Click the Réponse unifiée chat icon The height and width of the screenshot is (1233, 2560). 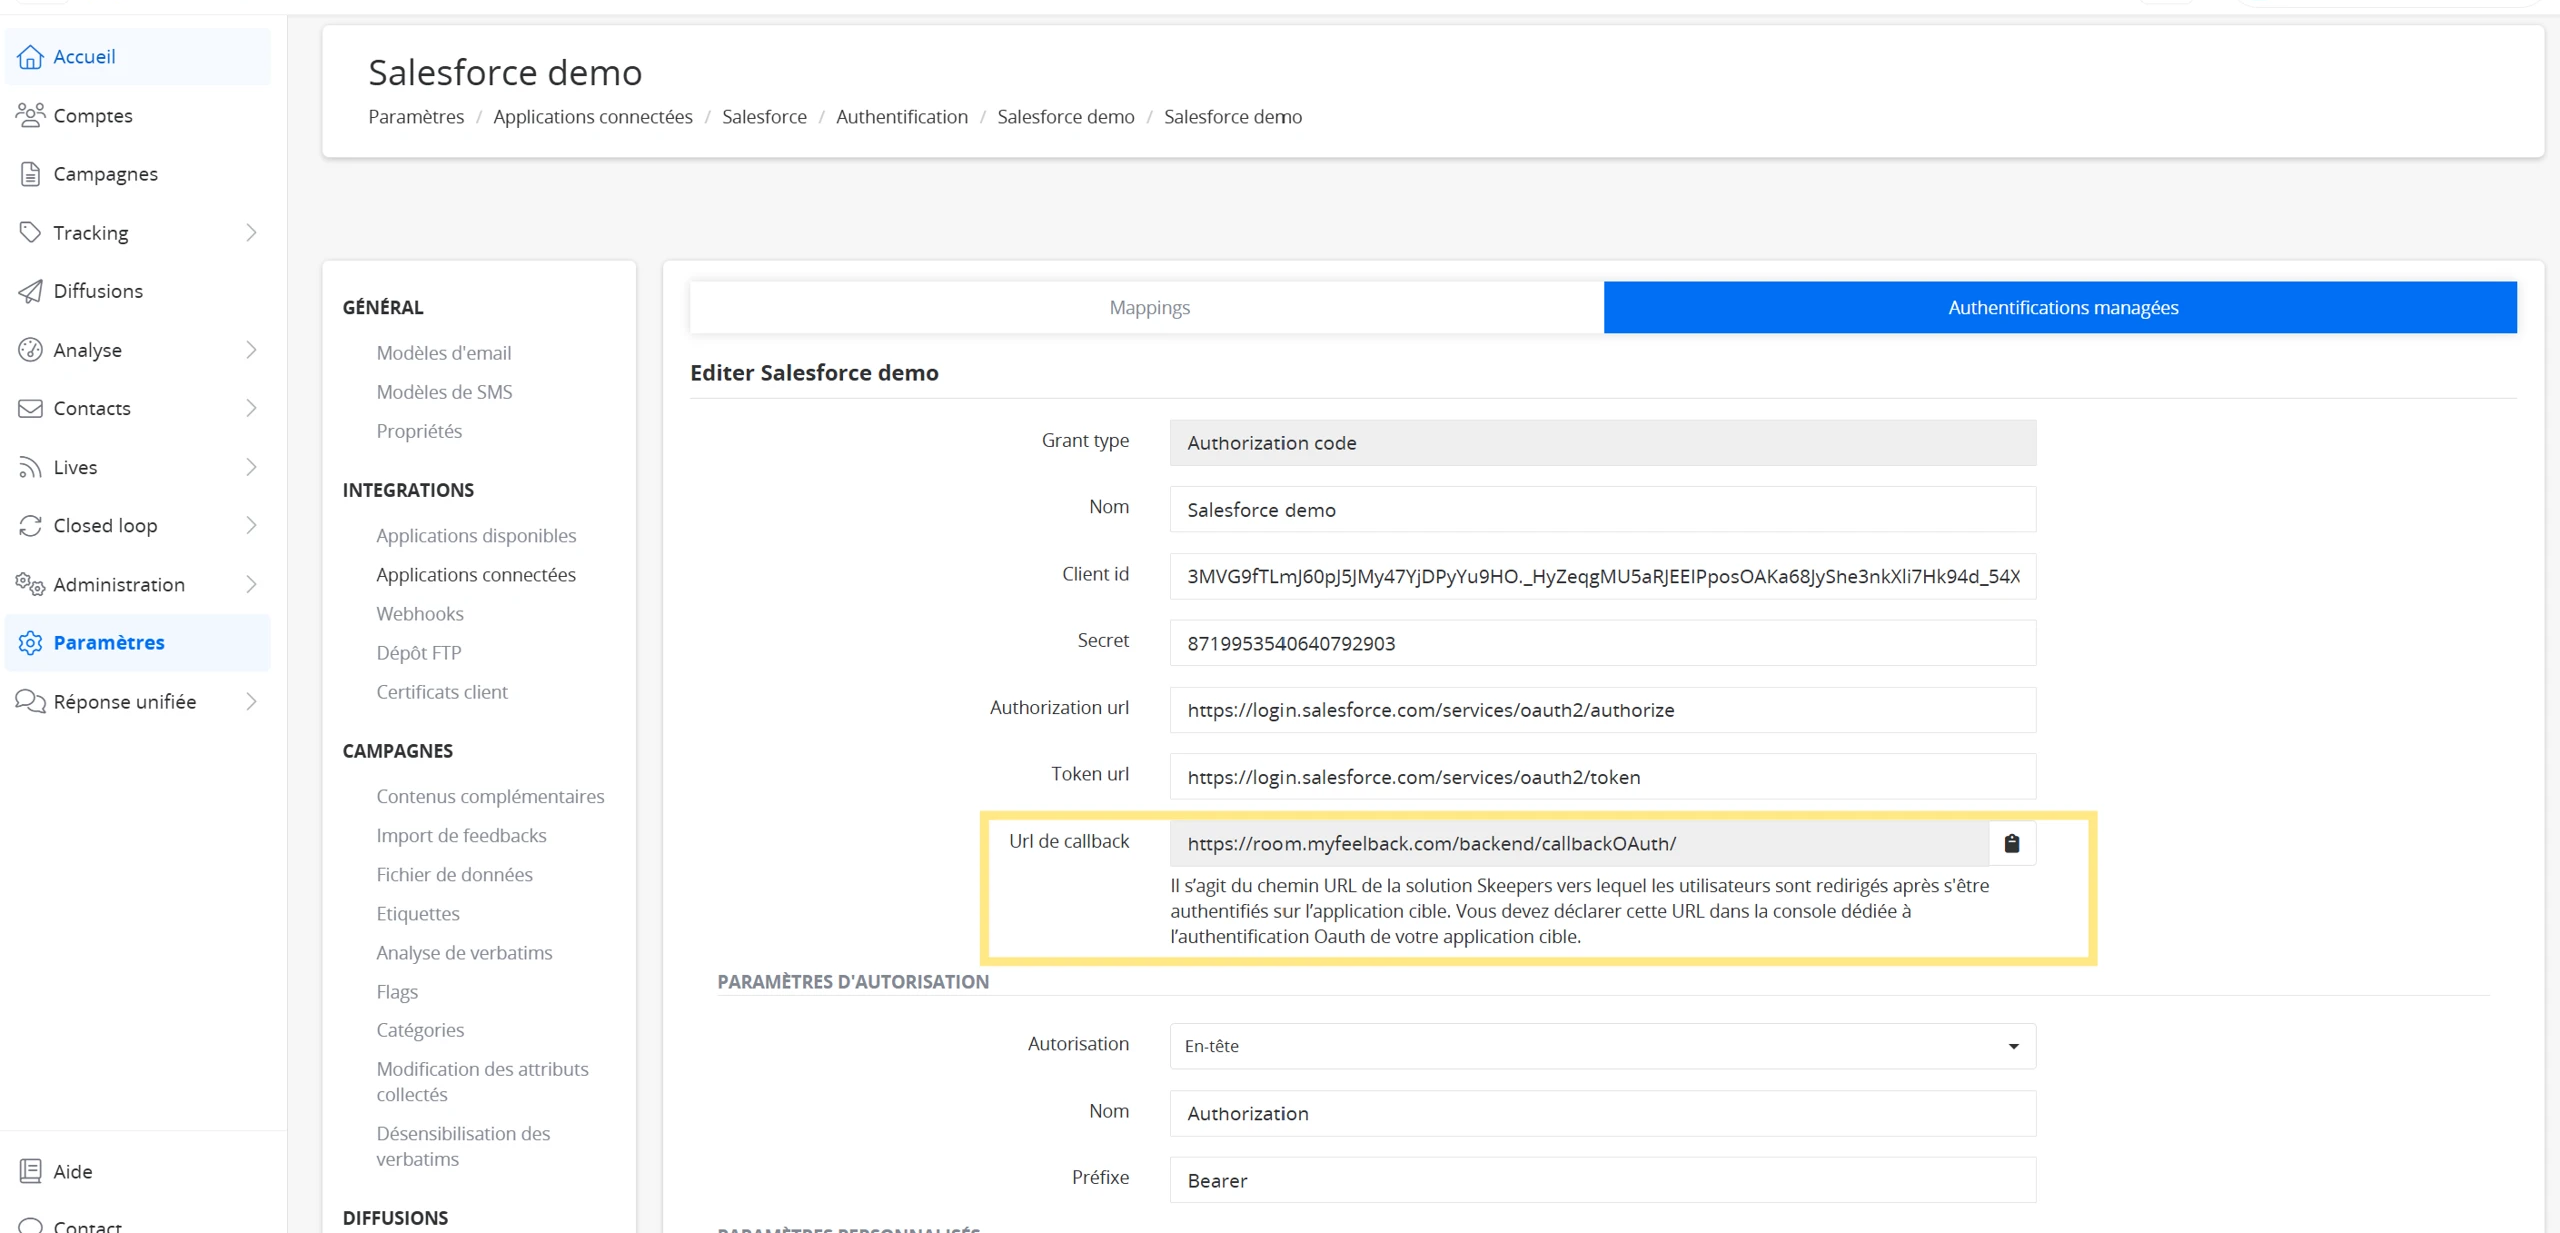30,701
